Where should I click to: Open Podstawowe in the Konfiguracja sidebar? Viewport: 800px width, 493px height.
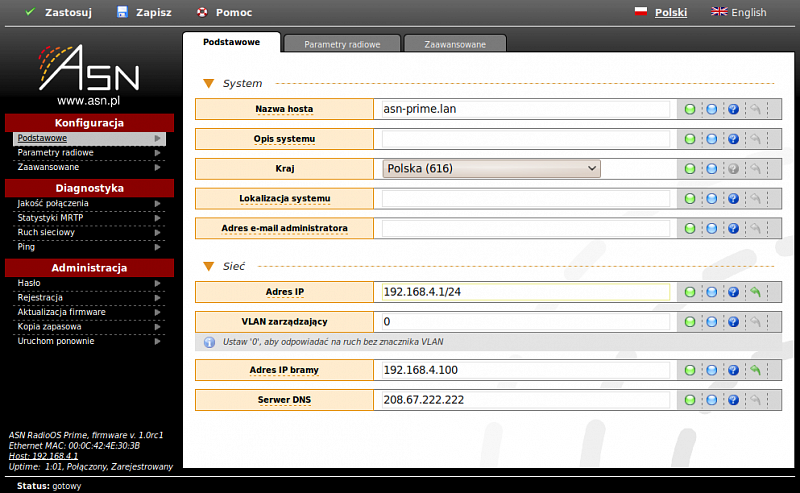coord(89,138)
